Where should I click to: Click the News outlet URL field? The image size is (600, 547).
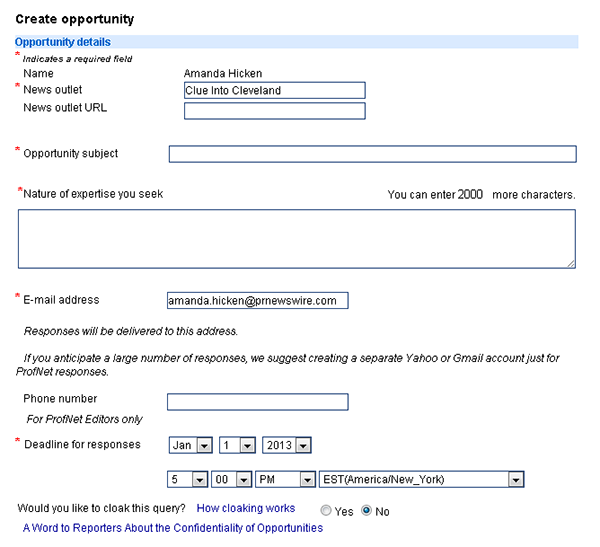(x=274, y=110)
